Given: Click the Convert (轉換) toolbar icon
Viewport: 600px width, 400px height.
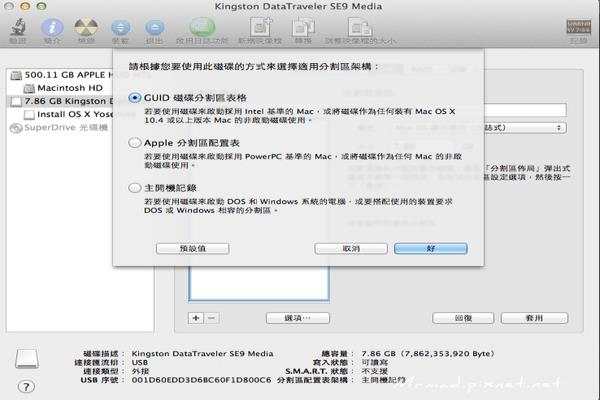Looking at the screenshot, I should (x=303, y=27).
